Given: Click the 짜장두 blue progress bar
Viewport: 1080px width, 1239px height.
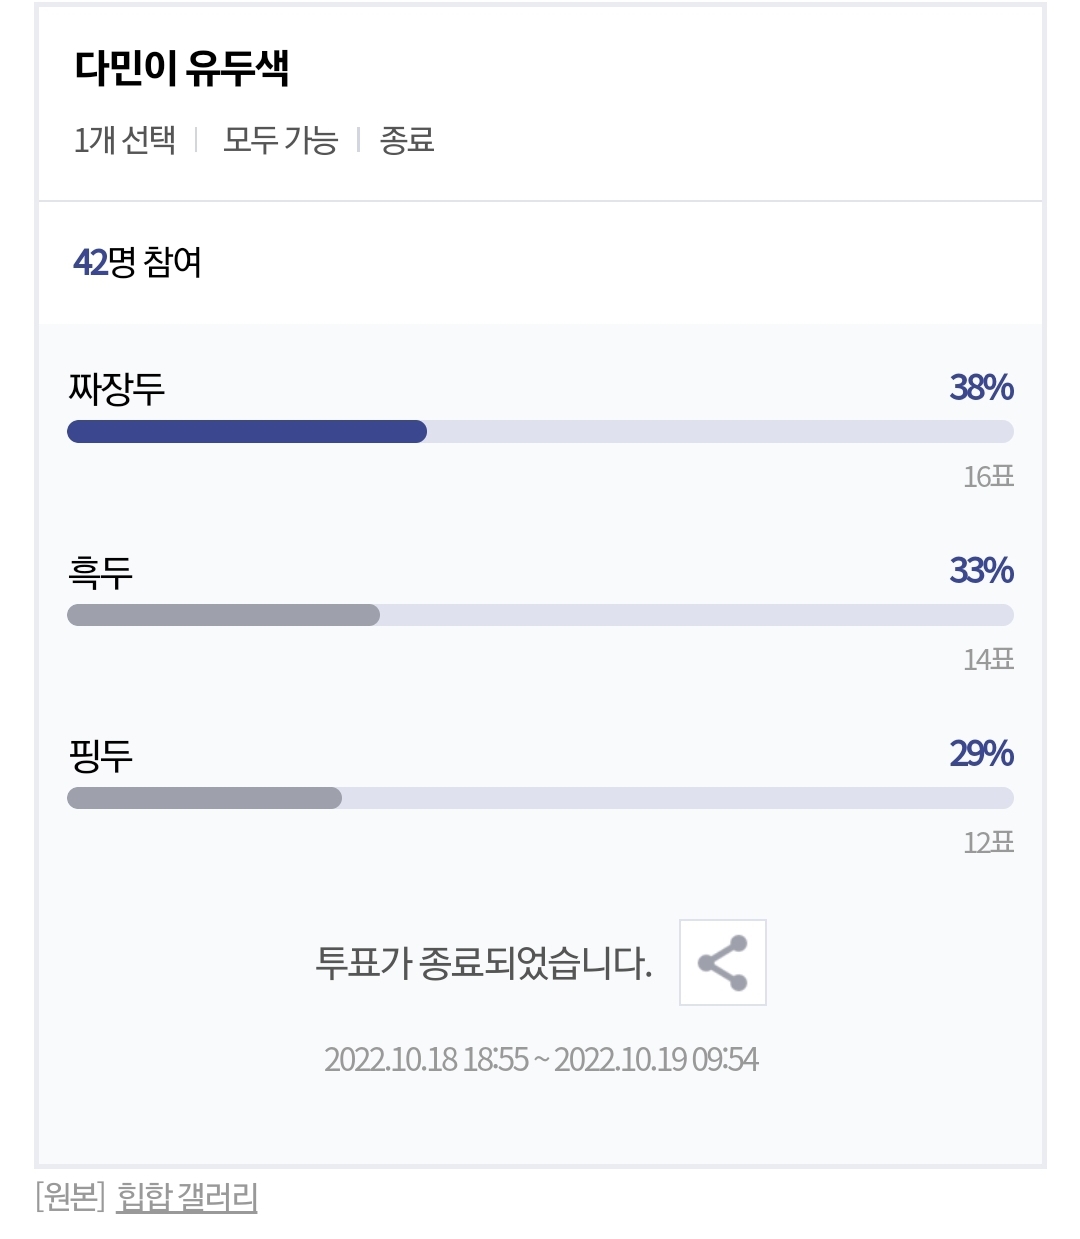Looking at the screenshot, I should coord(247,432).
